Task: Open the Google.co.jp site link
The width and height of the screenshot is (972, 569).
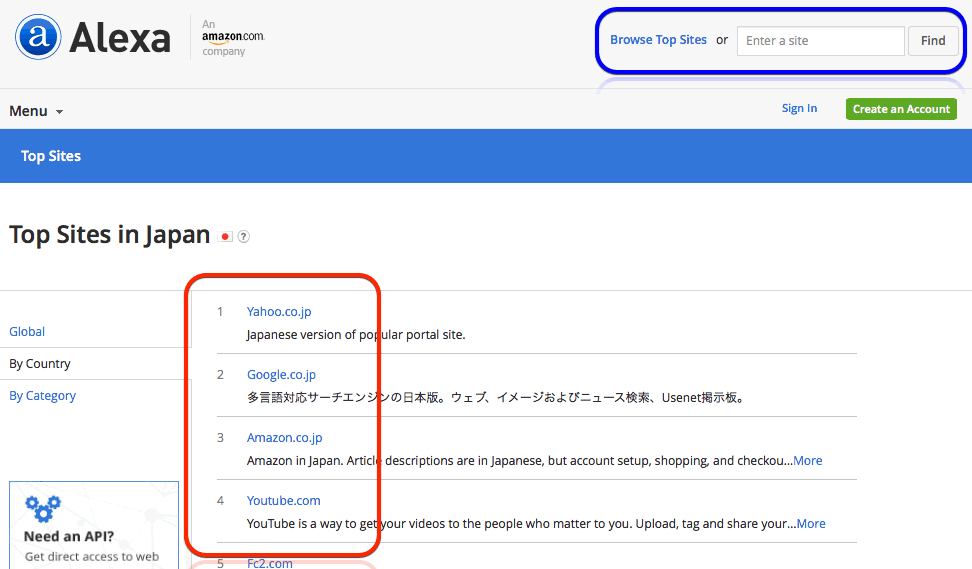Action: 281,375
